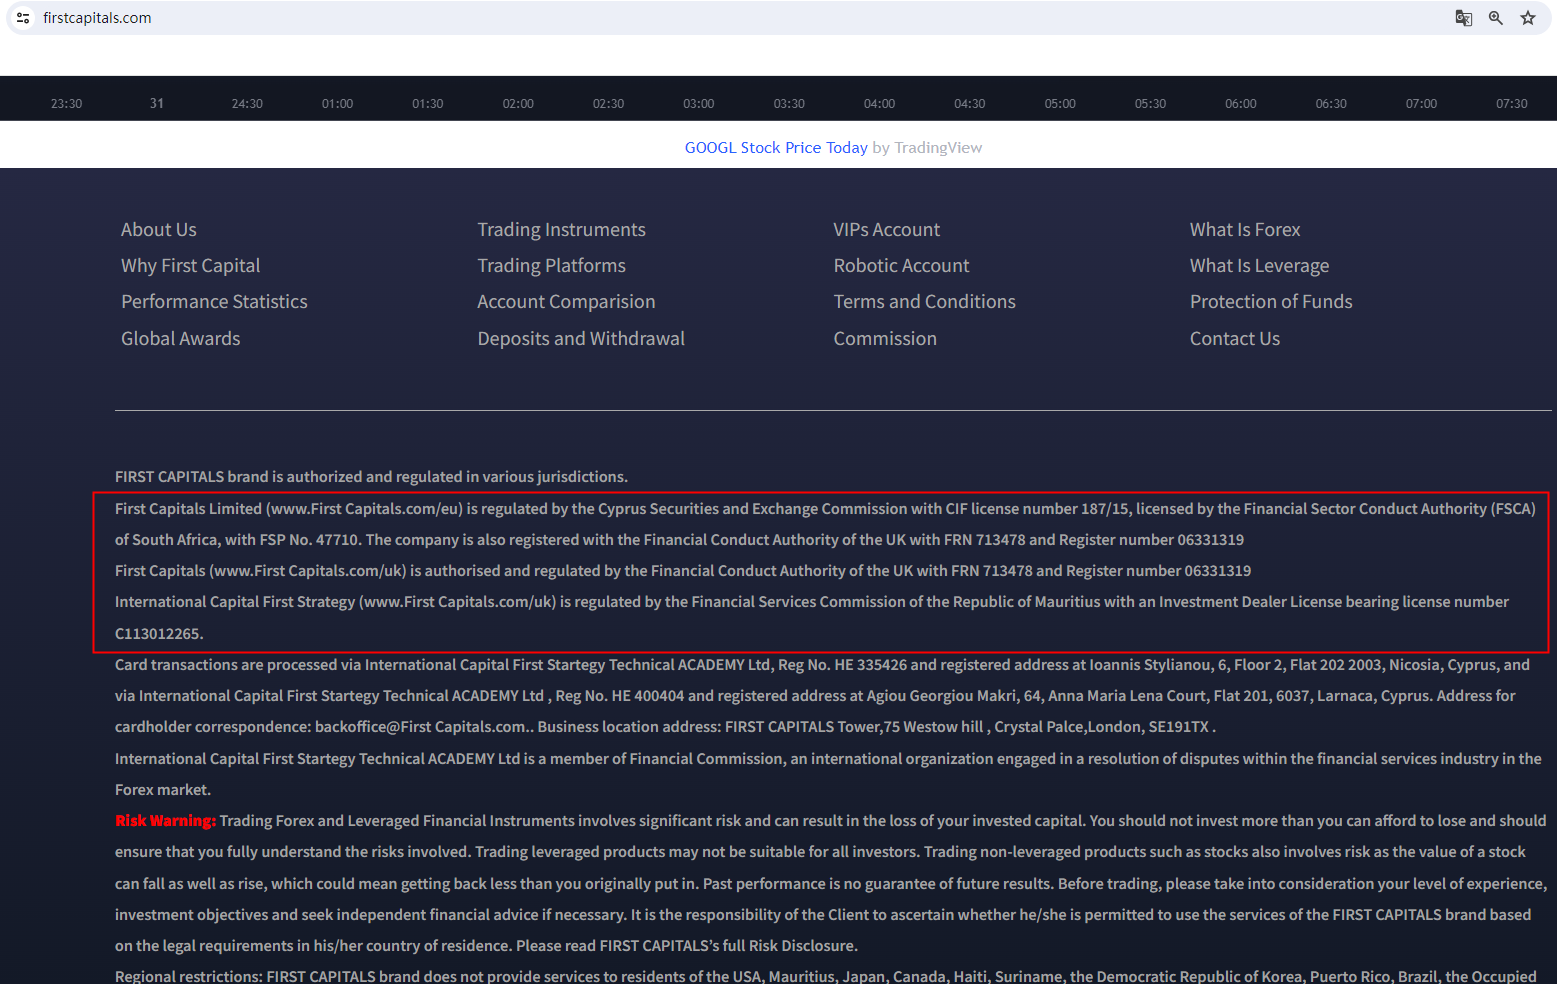The width and height of the screenshot is (1557, 984).
Task: Click the 'Reg No. HE 400404' text
Action: [619, 696]
